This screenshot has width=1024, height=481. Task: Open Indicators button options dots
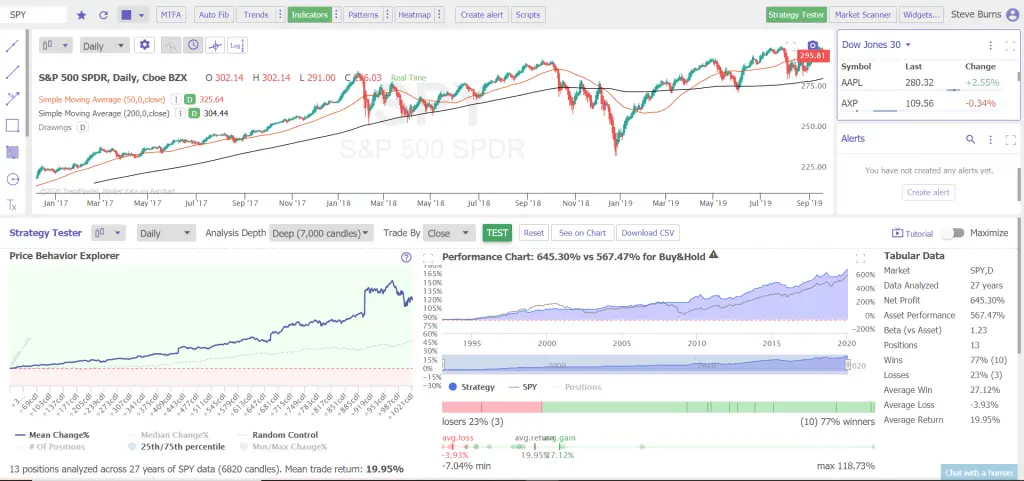click(336, 14)
